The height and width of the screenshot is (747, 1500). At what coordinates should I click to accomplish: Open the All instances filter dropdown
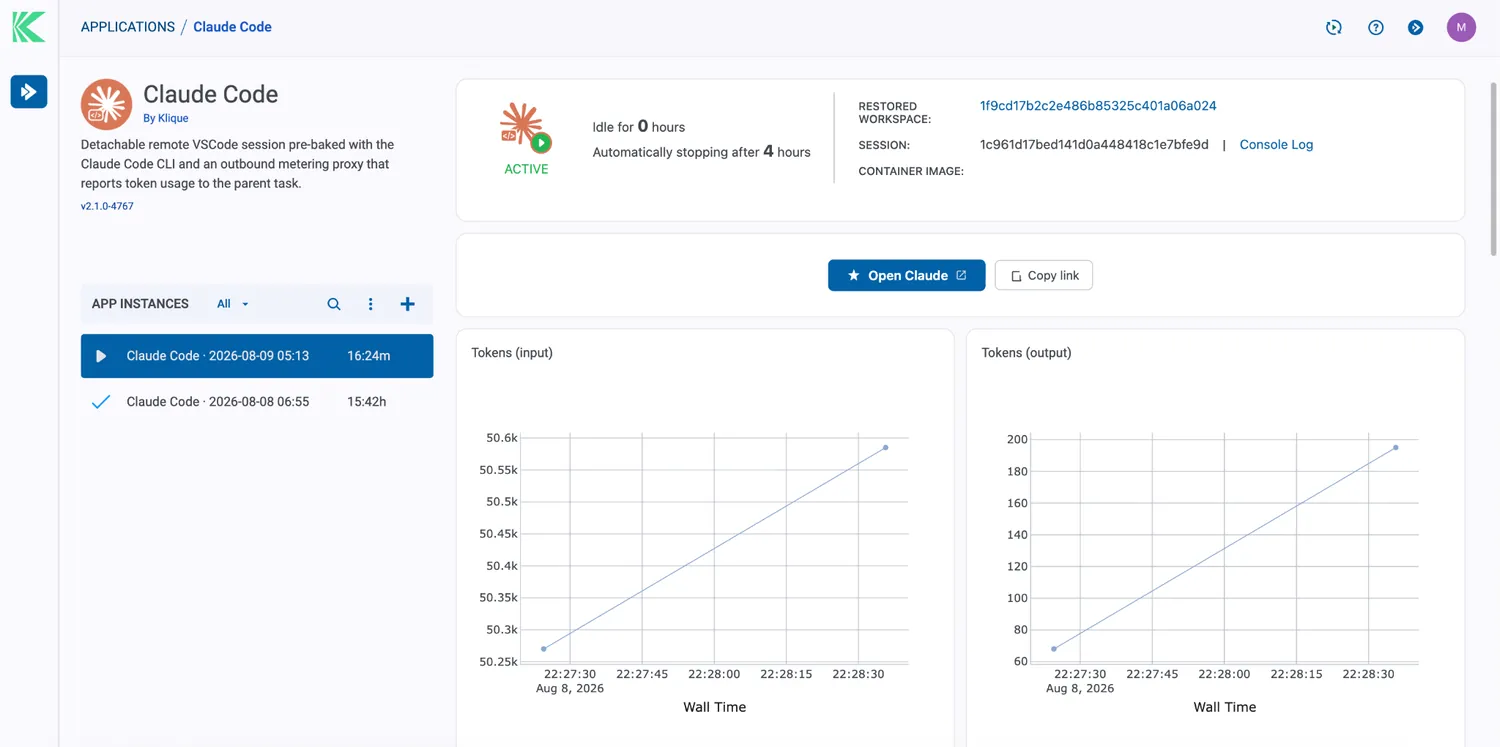pos(233,304)
